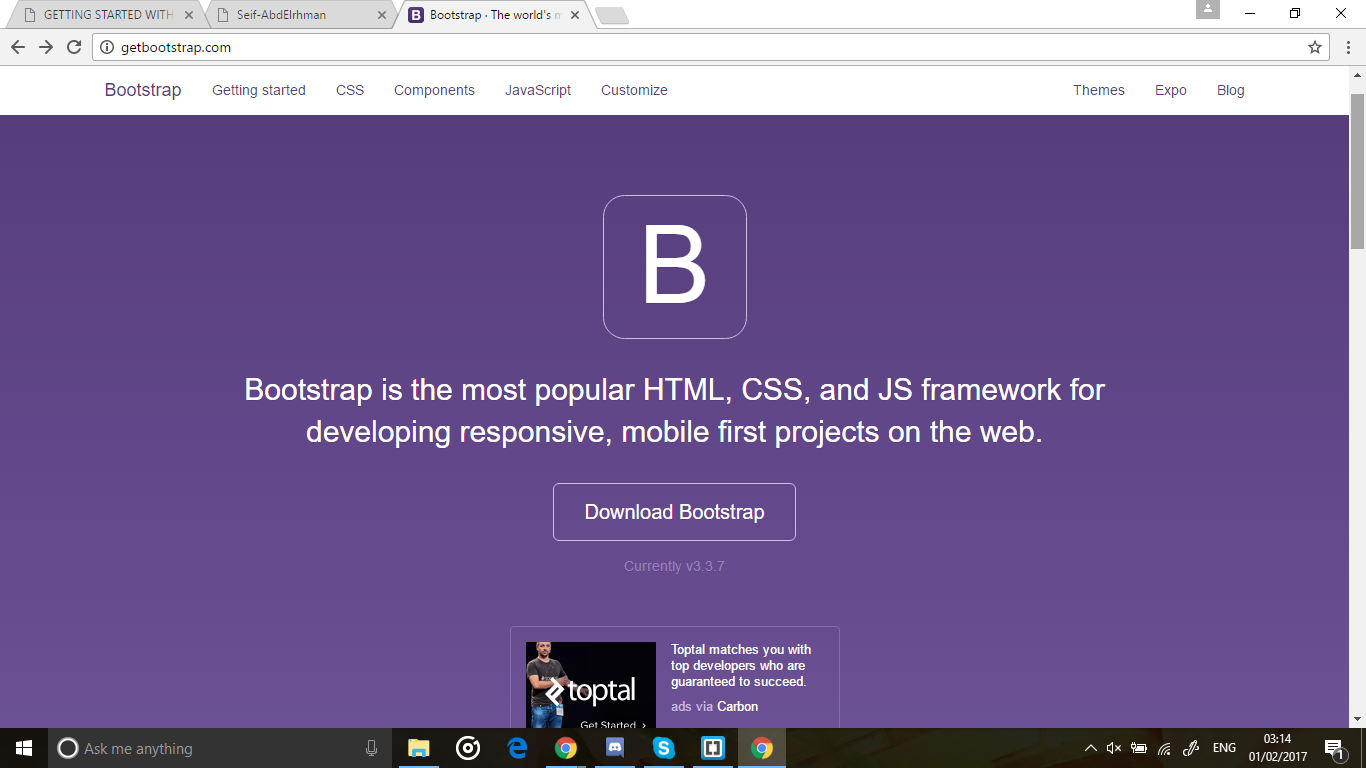Open a new tab with the new-tab button
Image resolution: width=1366 pixels, height=768 pixels.
[x=611, y=15]
